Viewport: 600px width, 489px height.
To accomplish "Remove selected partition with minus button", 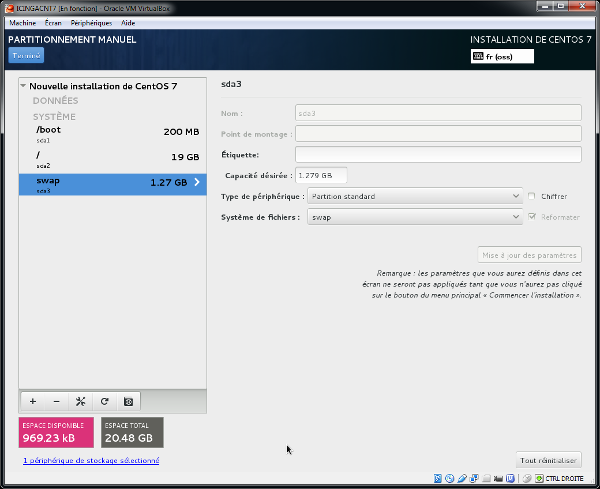I will [57, 401].
